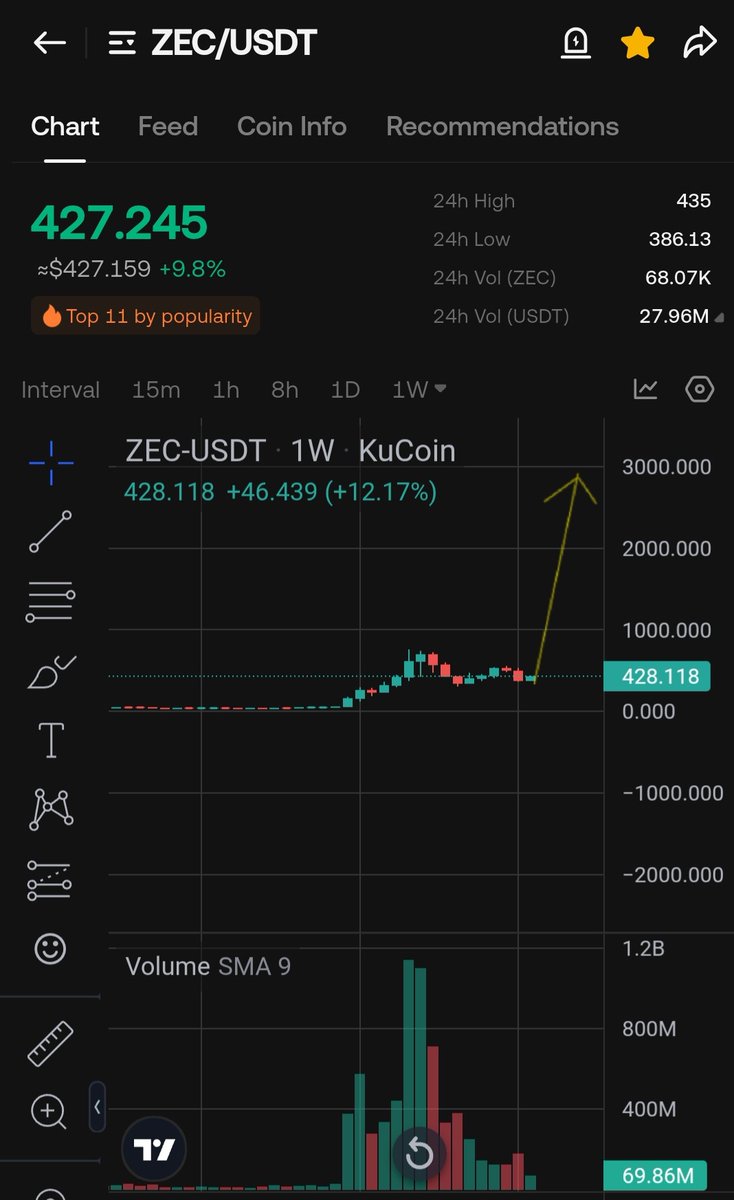Click the 24h Low value 386.13
This screenshot has height=1200, width=734.
pos(680,239)
